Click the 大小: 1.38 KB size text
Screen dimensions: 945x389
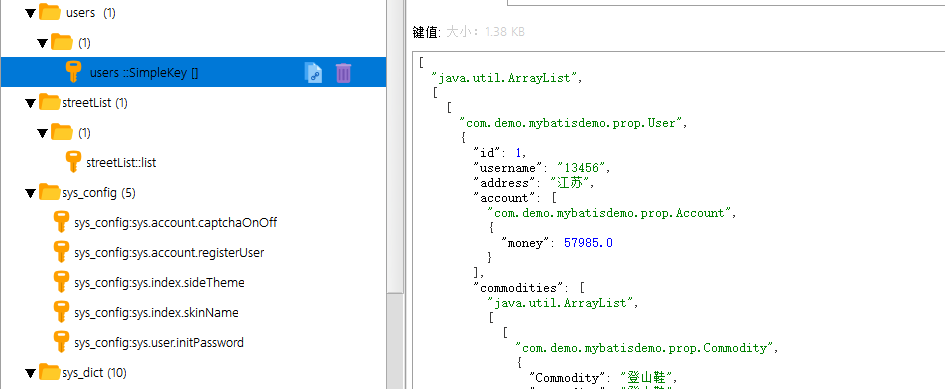point(486,32)
